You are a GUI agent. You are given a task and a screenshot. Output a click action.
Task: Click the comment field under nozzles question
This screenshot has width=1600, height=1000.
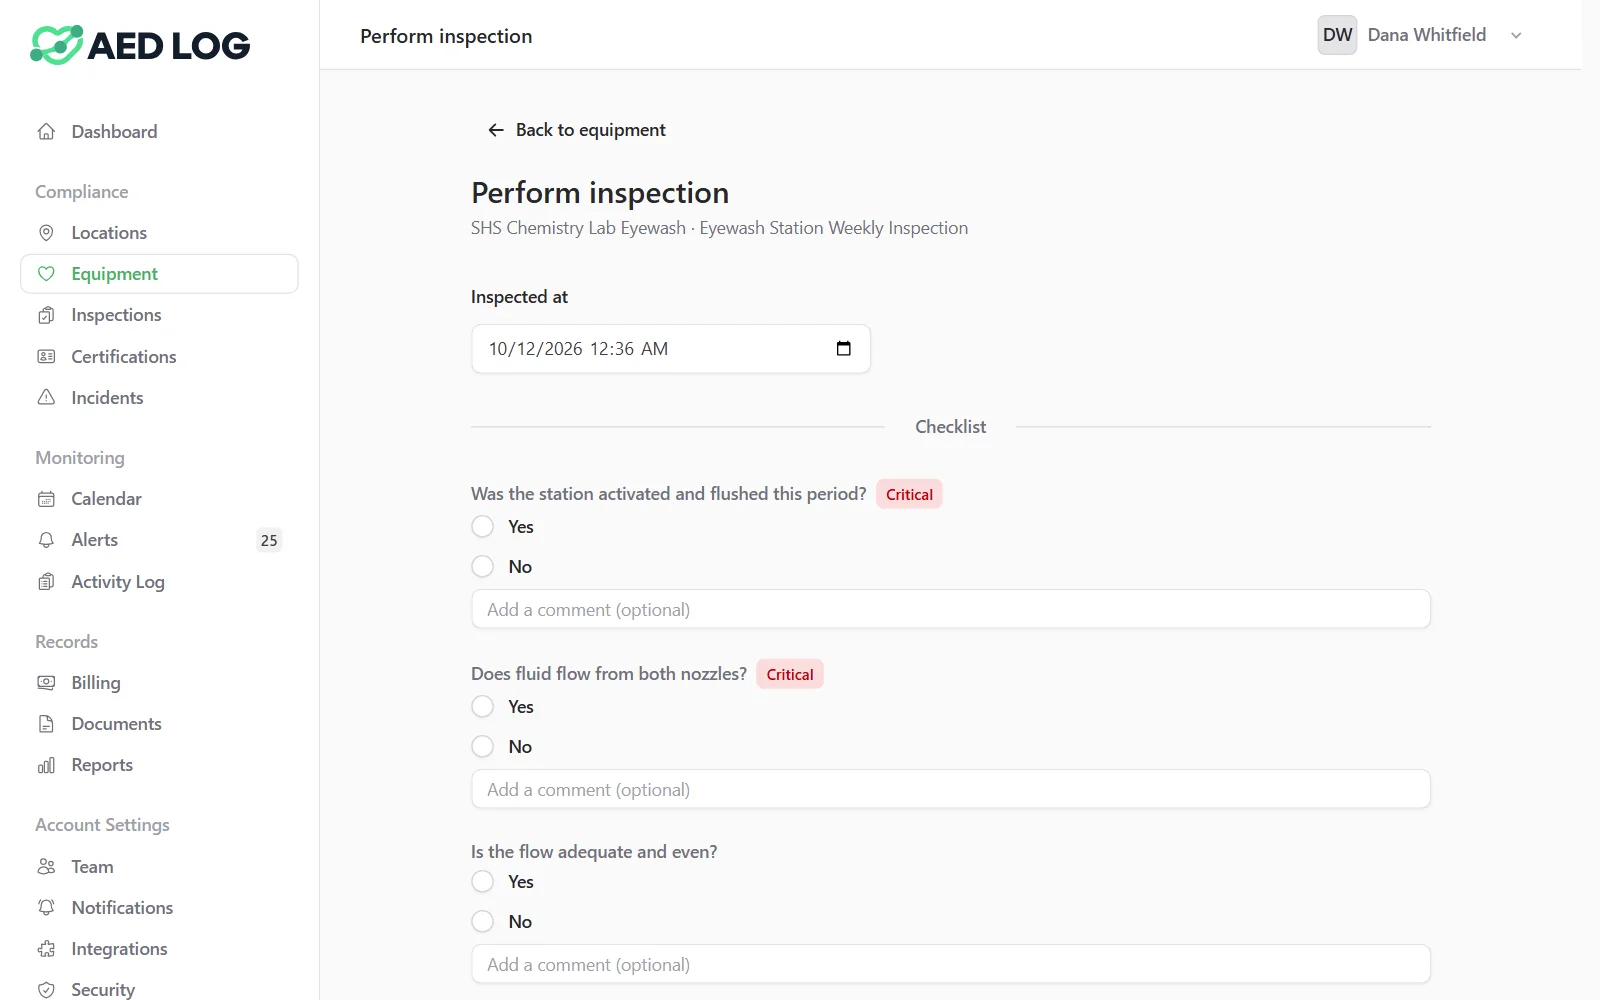pyautogui.click(x=951, y=789)
